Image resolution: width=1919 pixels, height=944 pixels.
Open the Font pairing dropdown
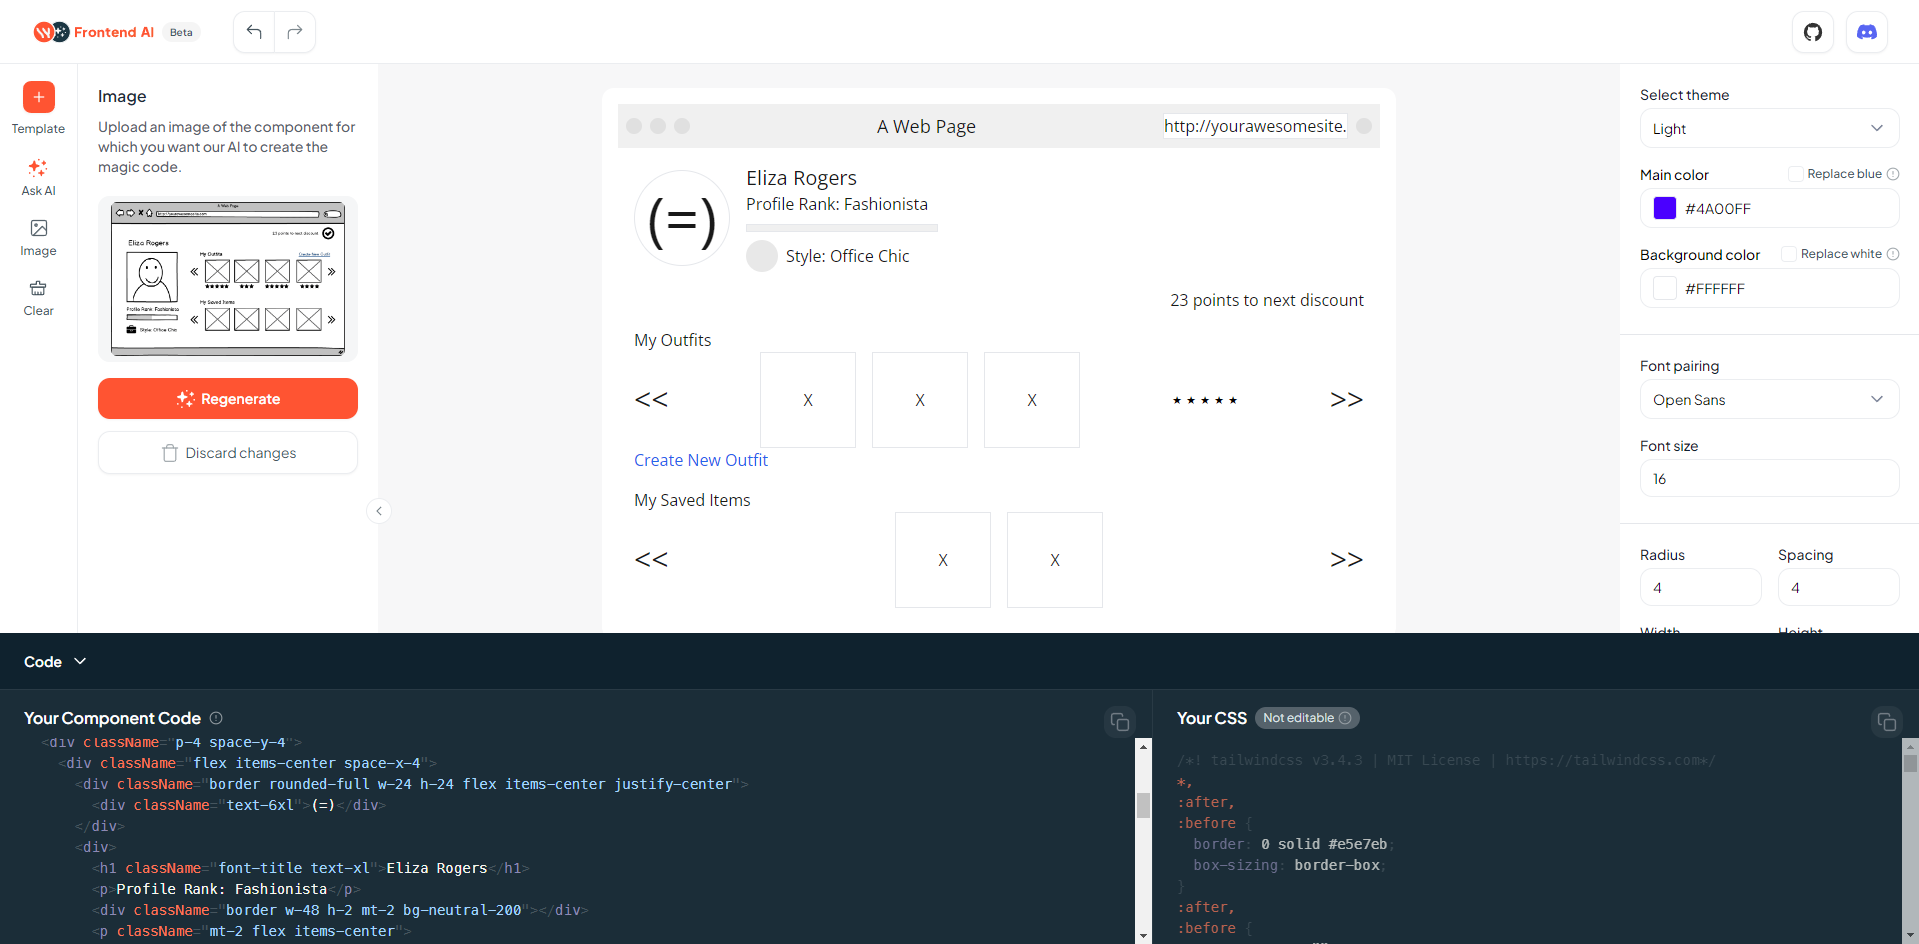click(1768, 400)
